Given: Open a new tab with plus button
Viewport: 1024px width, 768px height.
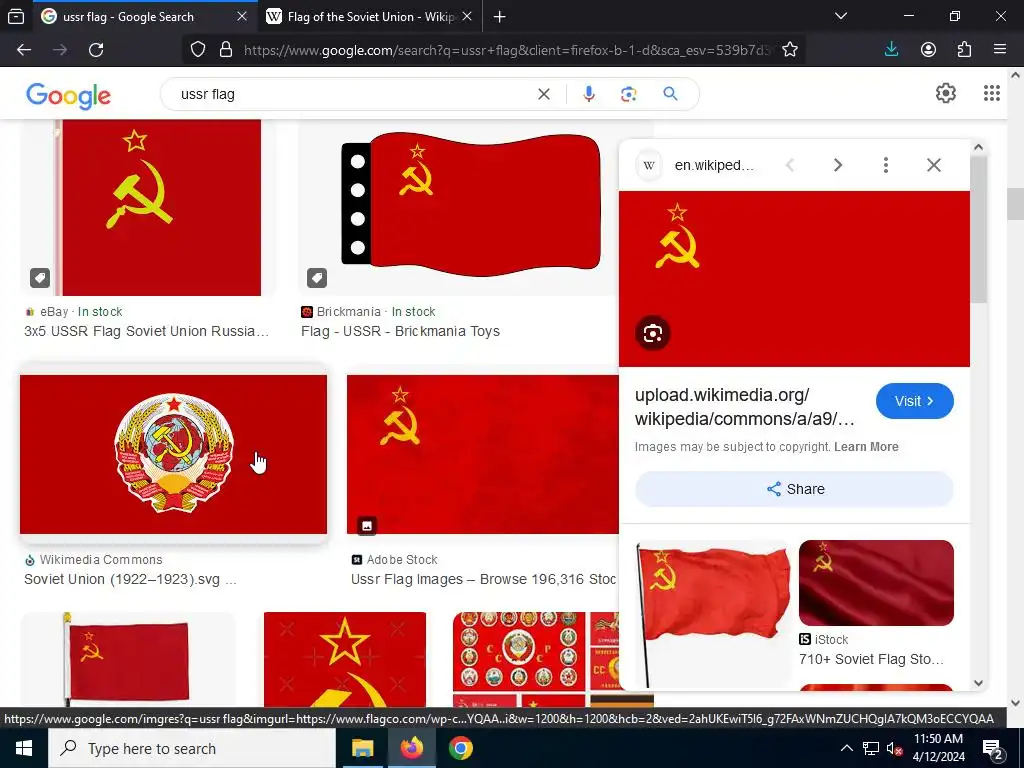Looking at the screenshot, I should [x=500, y=16].
